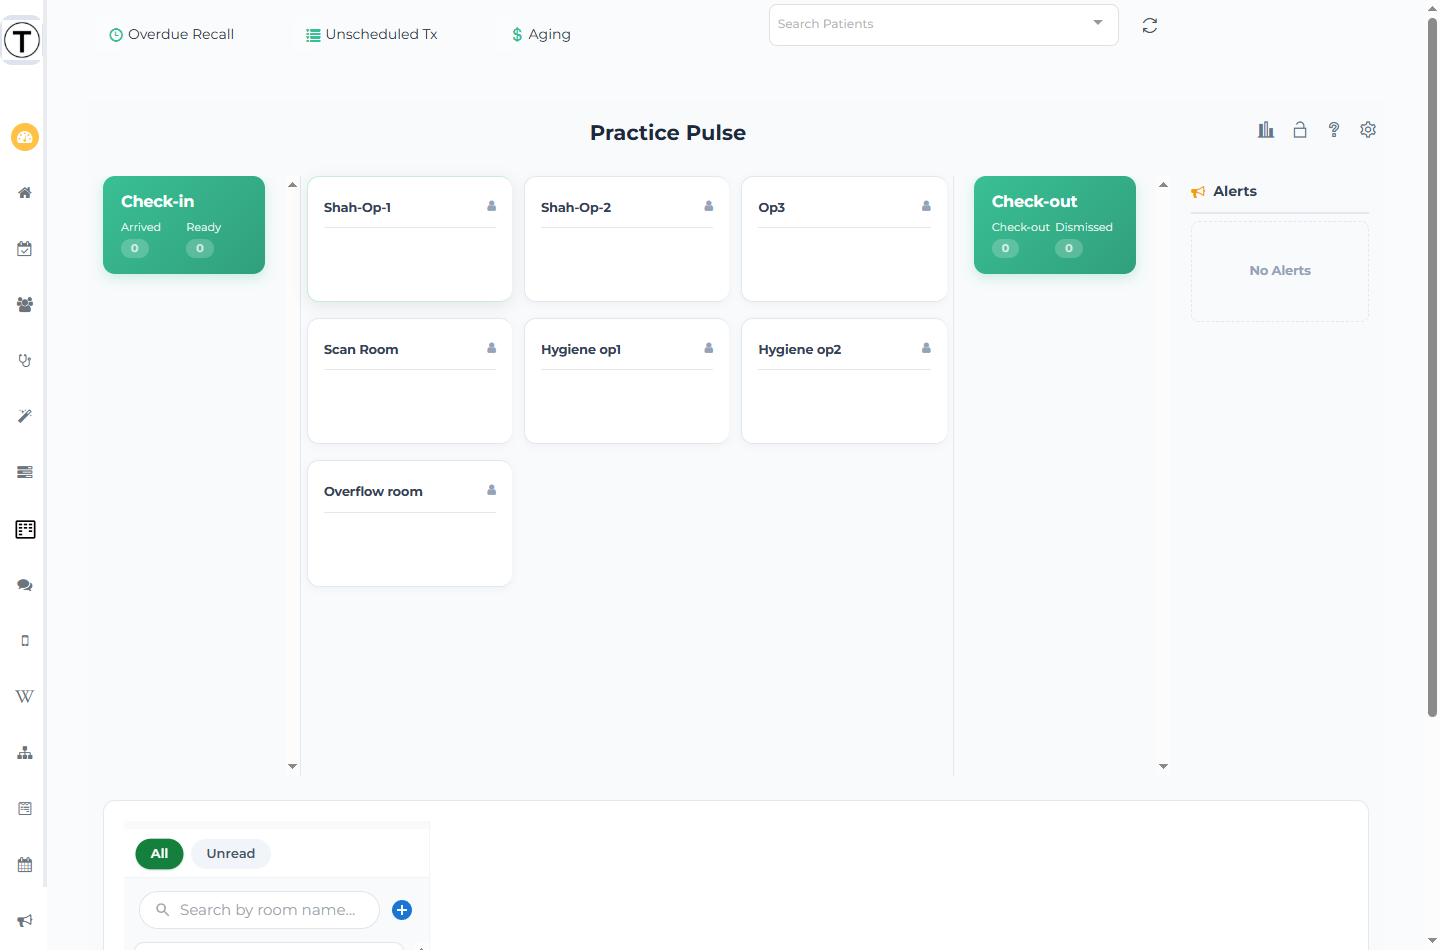Open the Shah-Op-2 room card
The width and height of the screenshot is (1440, 950).
click(x=627, y=239)
